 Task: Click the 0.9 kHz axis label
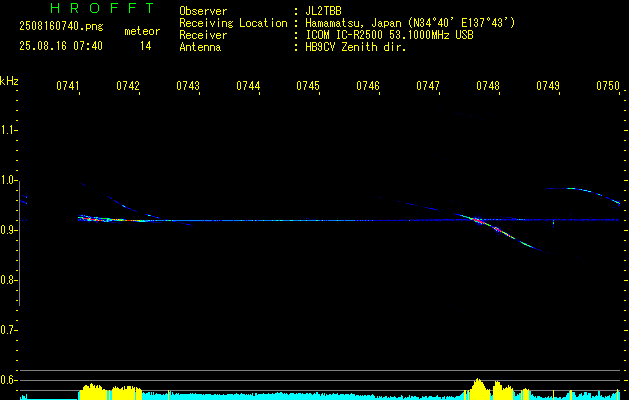pyautogui.click(x=8, y=230)
